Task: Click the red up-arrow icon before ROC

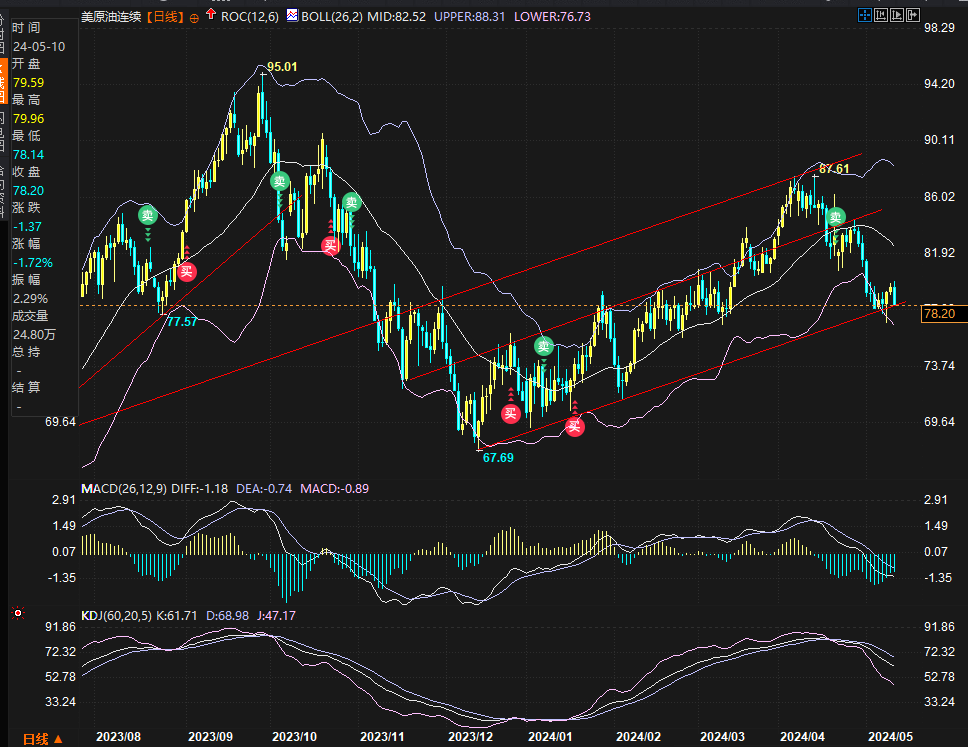Action: pyautogui.click(x=209, y=15)
